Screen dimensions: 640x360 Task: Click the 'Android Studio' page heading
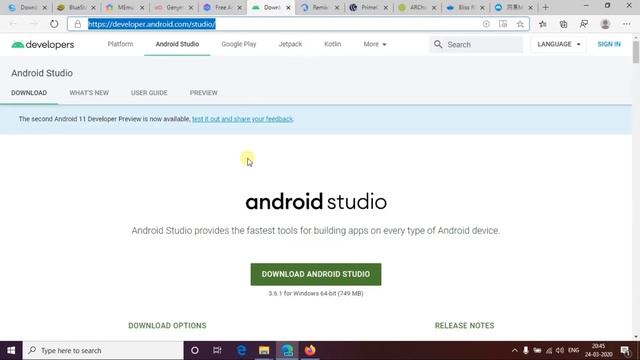[x=42, y=73]
